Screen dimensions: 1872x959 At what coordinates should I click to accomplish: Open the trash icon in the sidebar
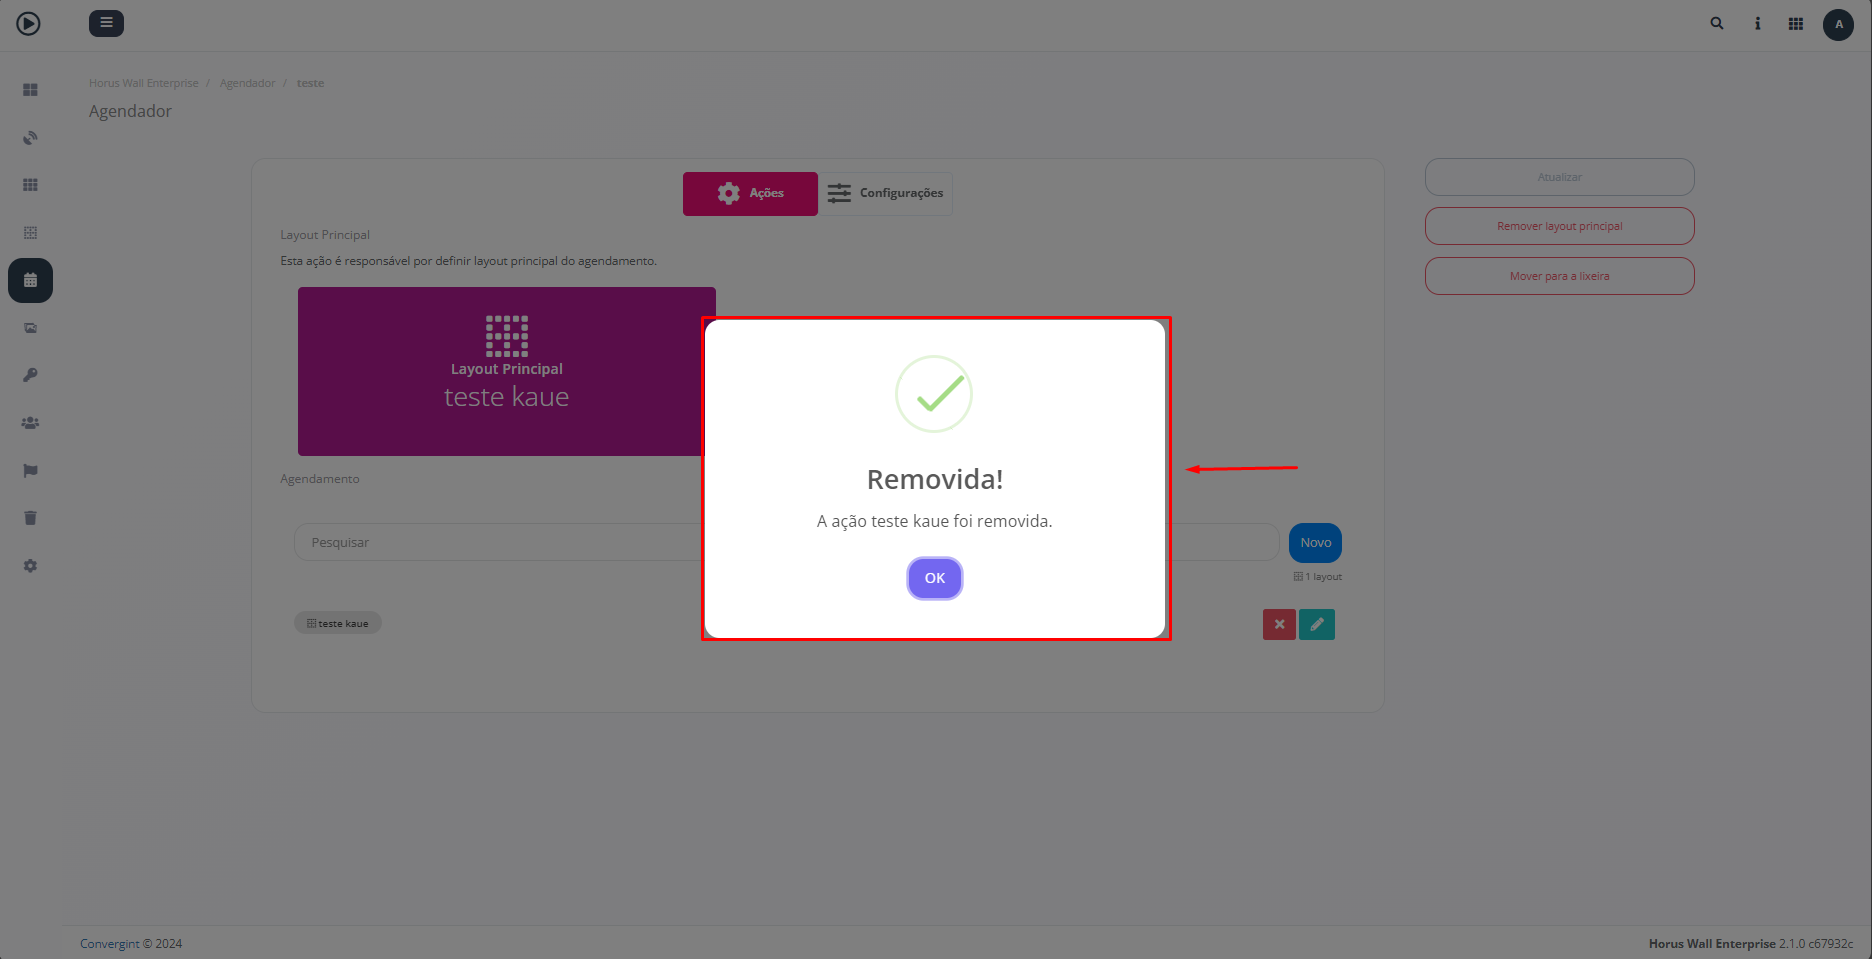[30, 518]
